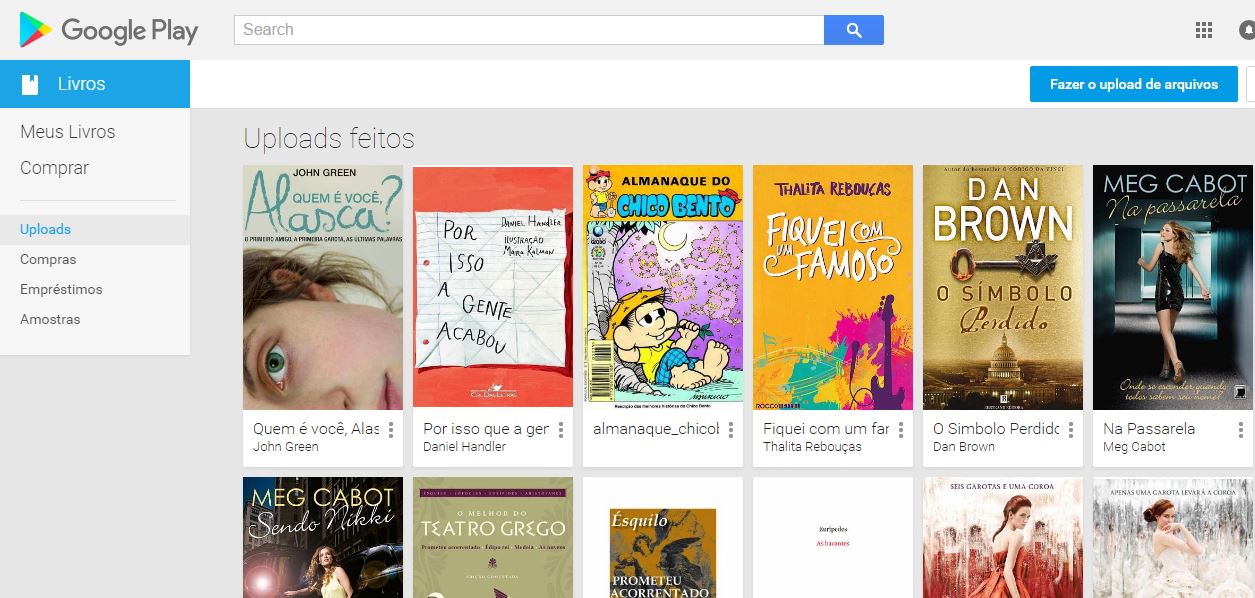Image resolution: width=1255 pixels, height=598 pixels.
Task: Click the blue search magnifier button
Action: [x=854, y=30]
